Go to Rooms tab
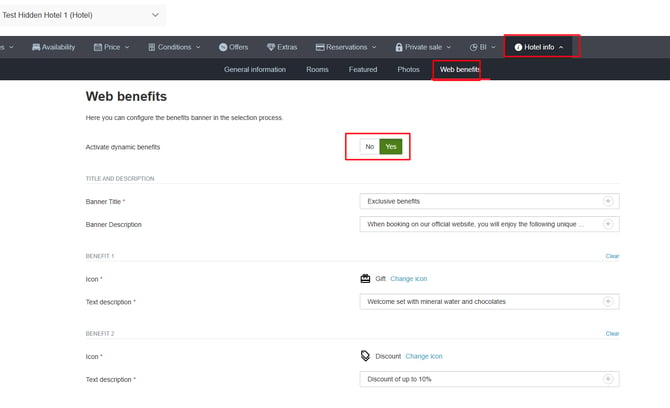This screenshot has width=670, height=408. (317, 69)
